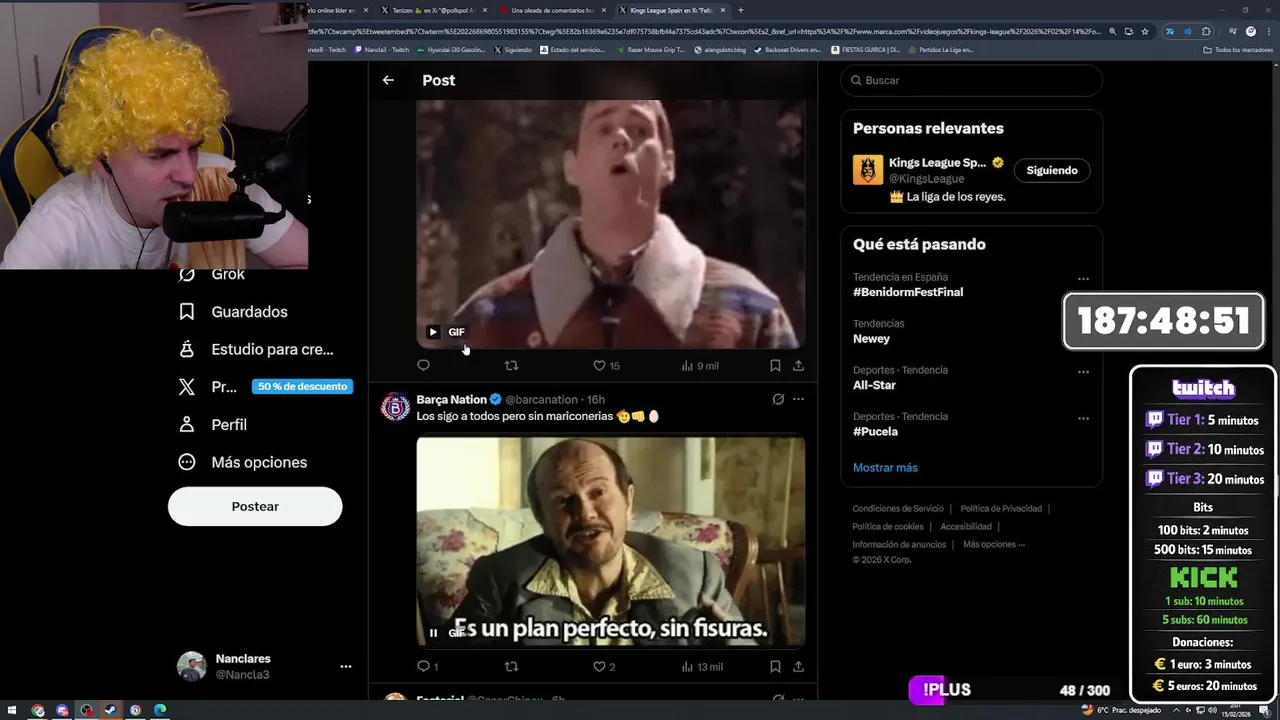This screenshot has width=1280, height=720.
Task: Open Barça Nation profile avatar
Action: [x=395, y=407]
